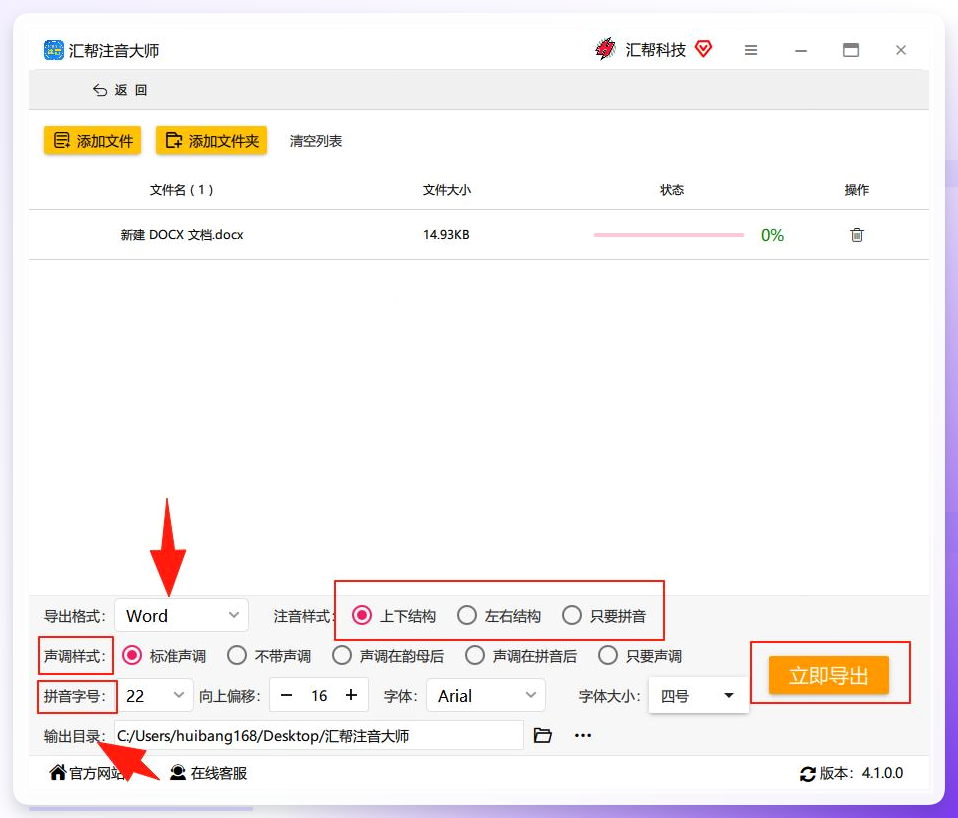Select the 不带声调 radio button
The image size is (958, 818).
[237, 655]
